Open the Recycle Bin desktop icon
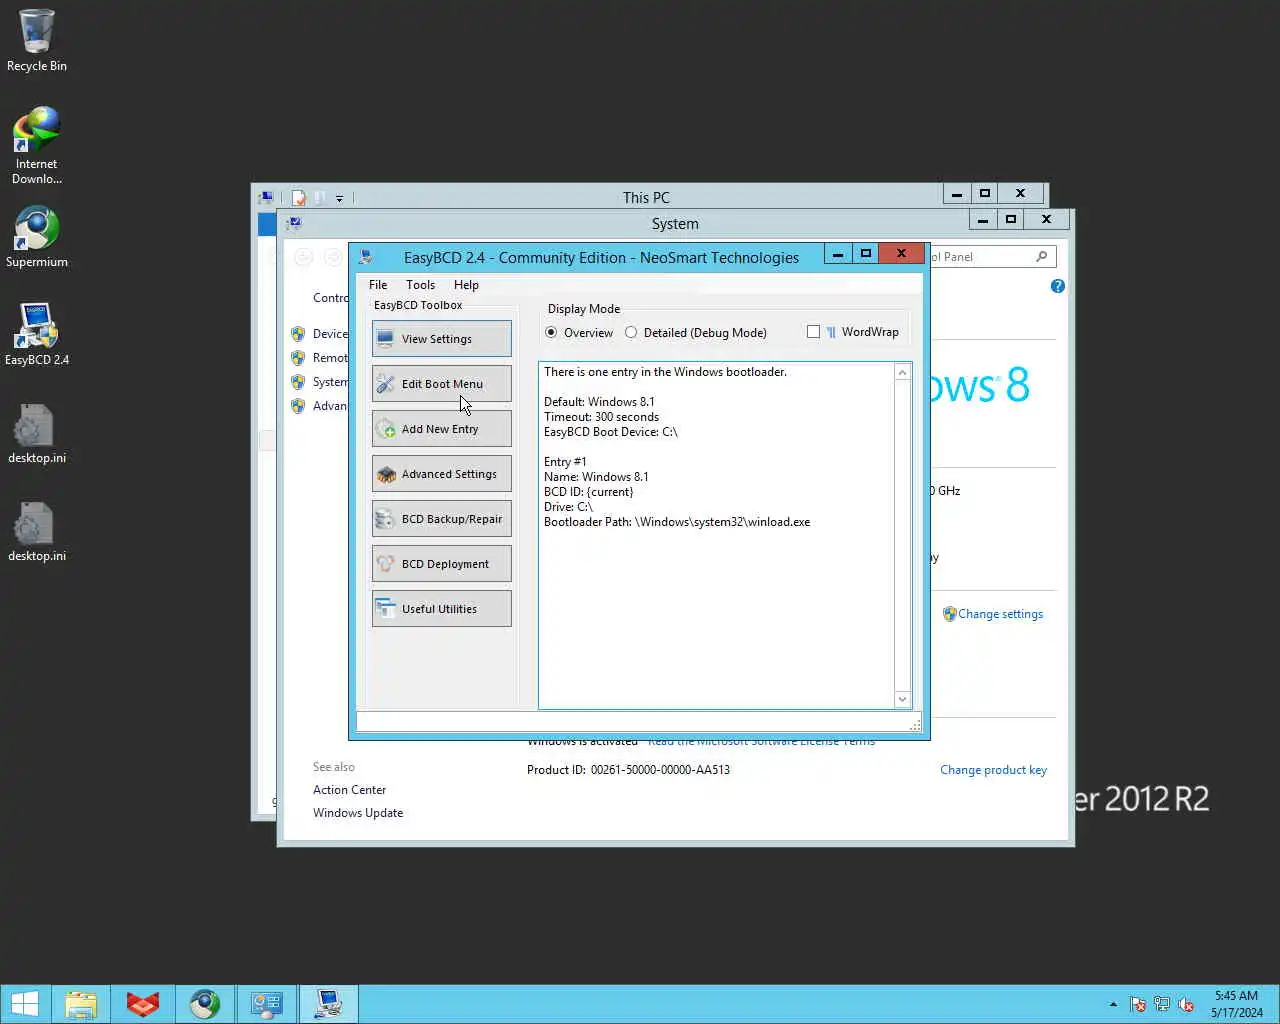The height and width of the screenshot is (1024, 1280). point(37,41)
